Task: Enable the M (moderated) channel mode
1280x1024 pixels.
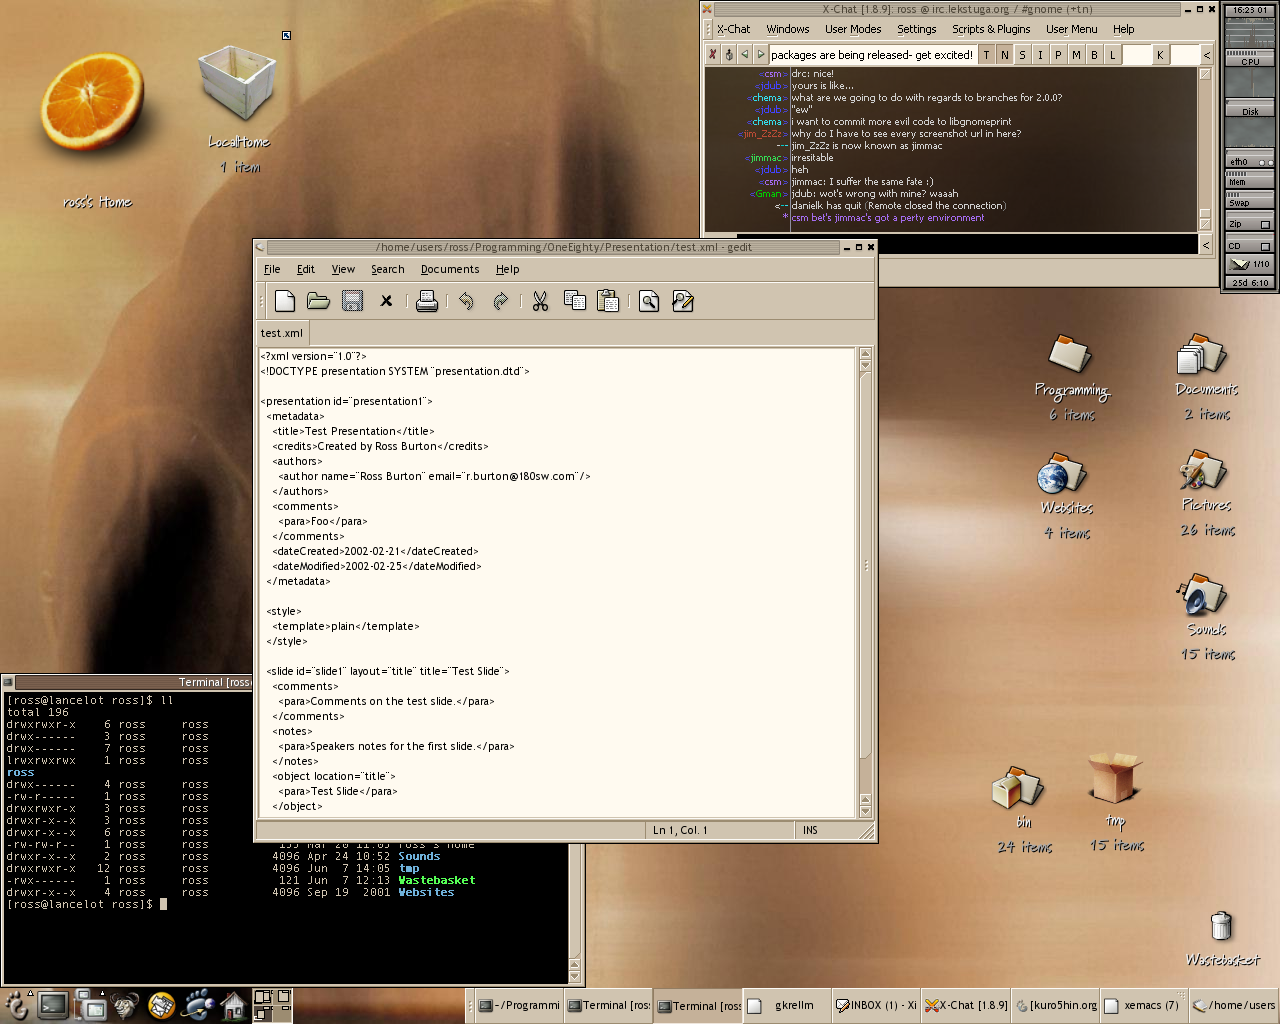Action: tap(1076, 55)
